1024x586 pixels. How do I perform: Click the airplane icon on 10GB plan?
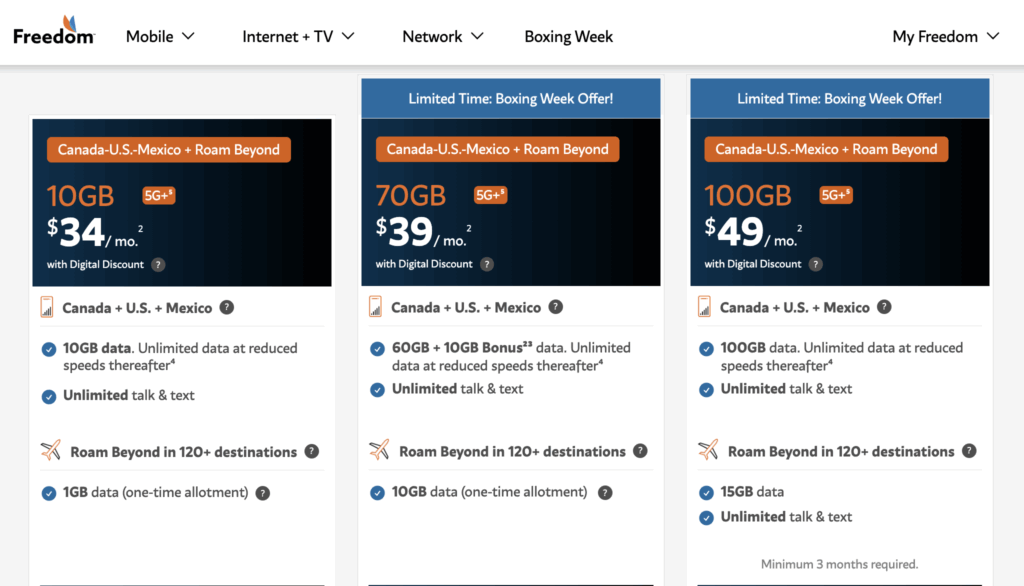click(x=51, y=450)
